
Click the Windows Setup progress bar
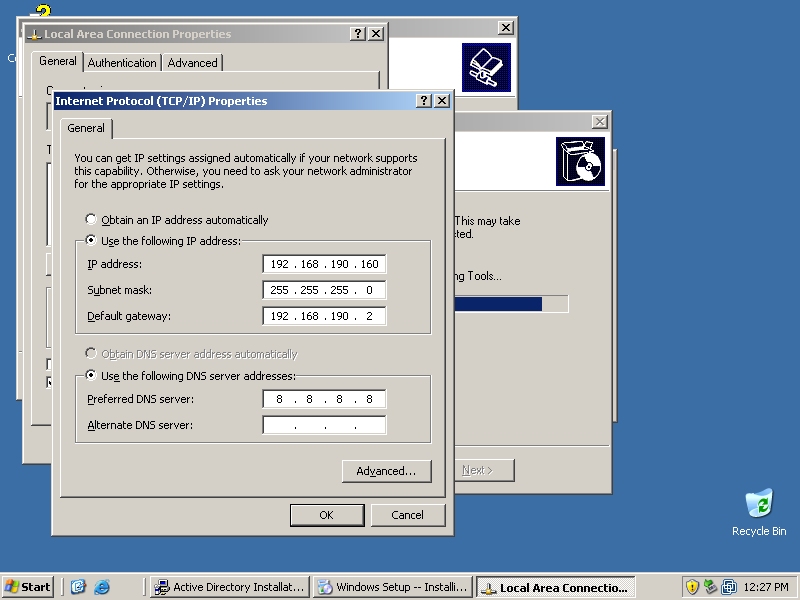pyautogui.click(x=511, y=304)
